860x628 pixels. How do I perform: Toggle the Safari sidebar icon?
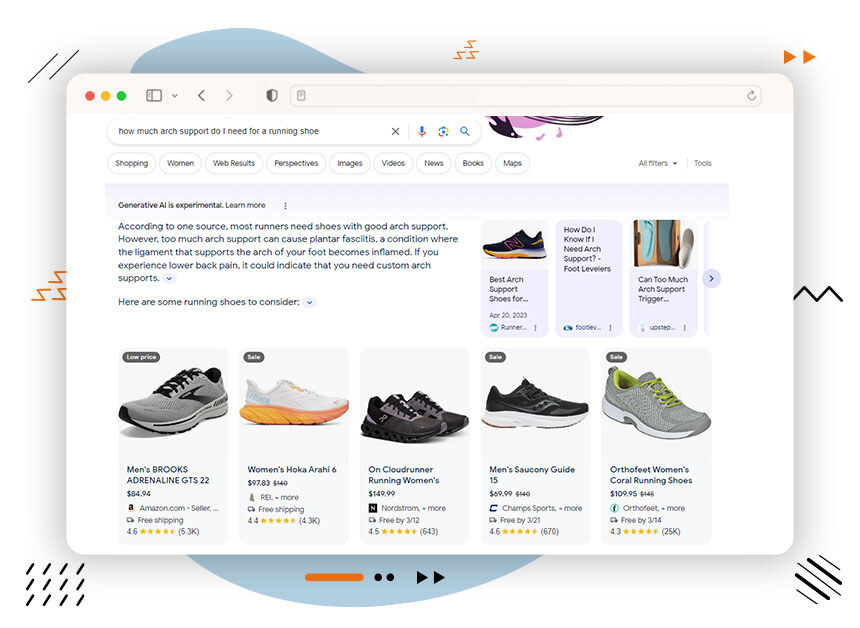pos(153,95)
